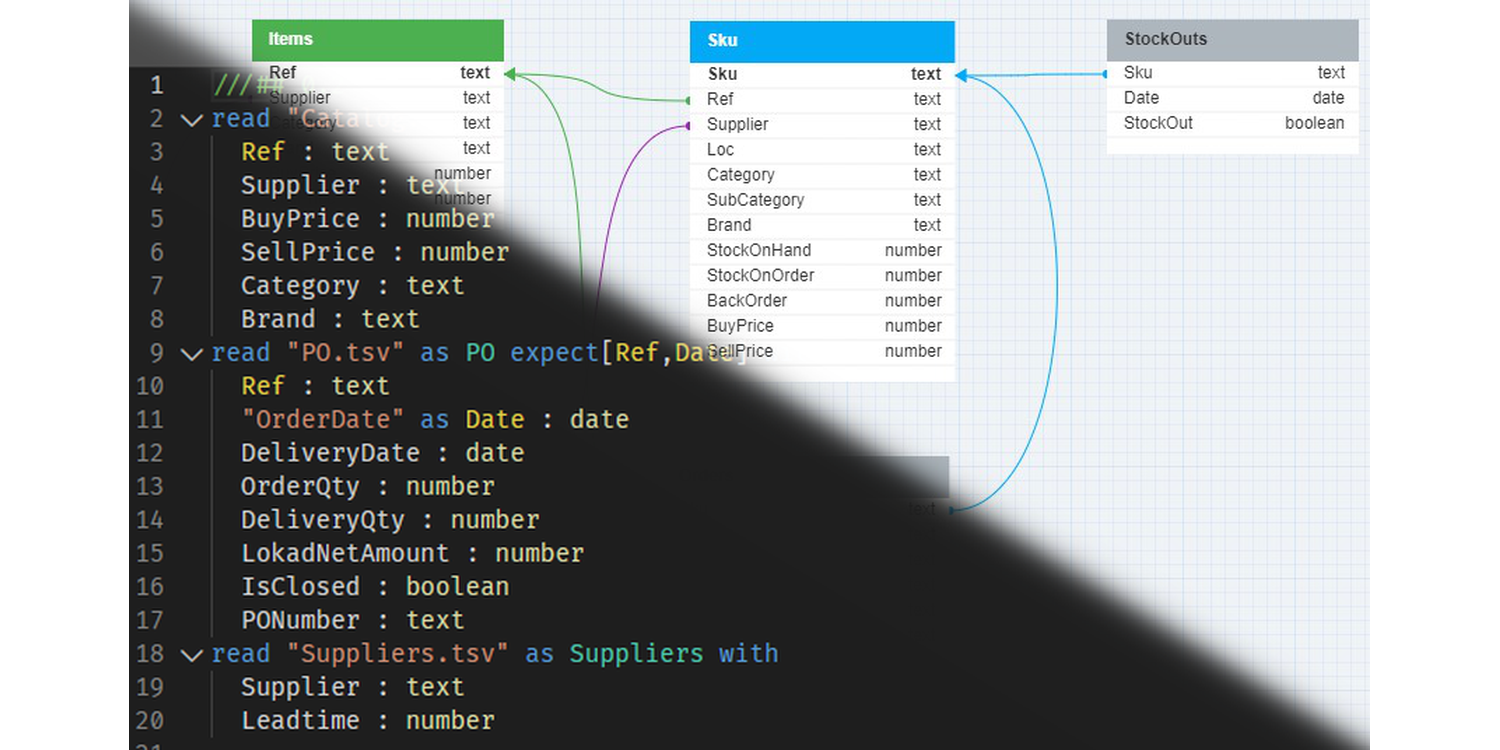The image size is (1500, 750).
Task: Click the "Suppliers.tsv" filename in the code
Action: coord(400,654)
